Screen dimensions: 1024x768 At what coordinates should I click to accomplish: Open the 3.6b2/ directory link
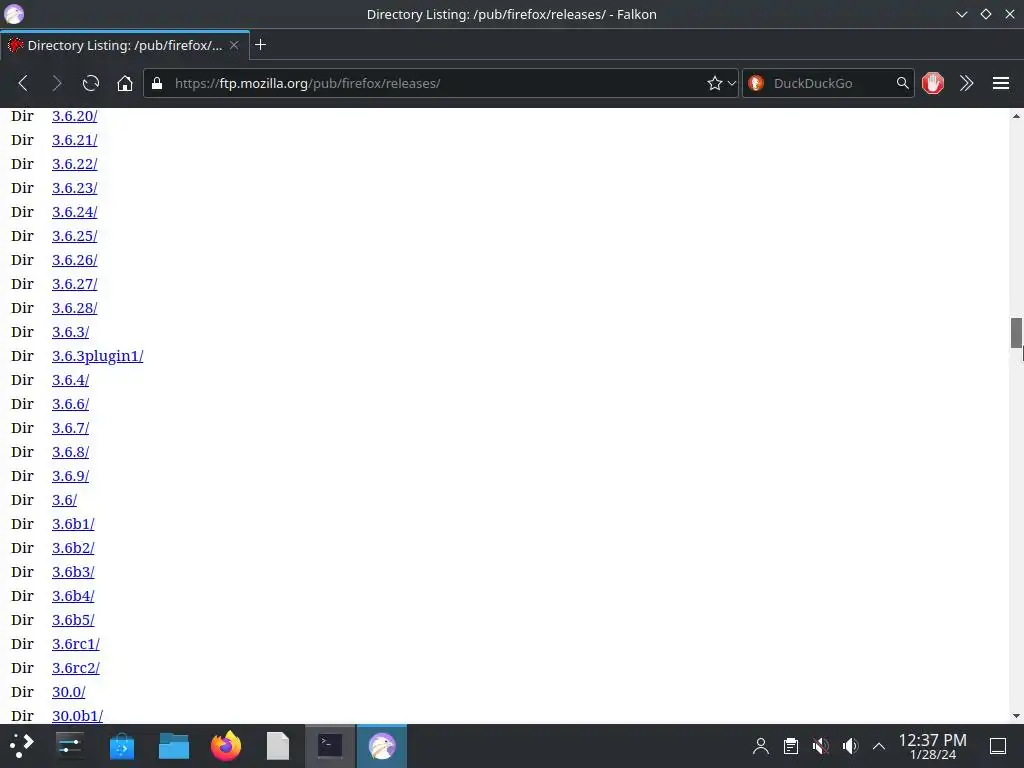pyautogui.click(x=73, y=548)
